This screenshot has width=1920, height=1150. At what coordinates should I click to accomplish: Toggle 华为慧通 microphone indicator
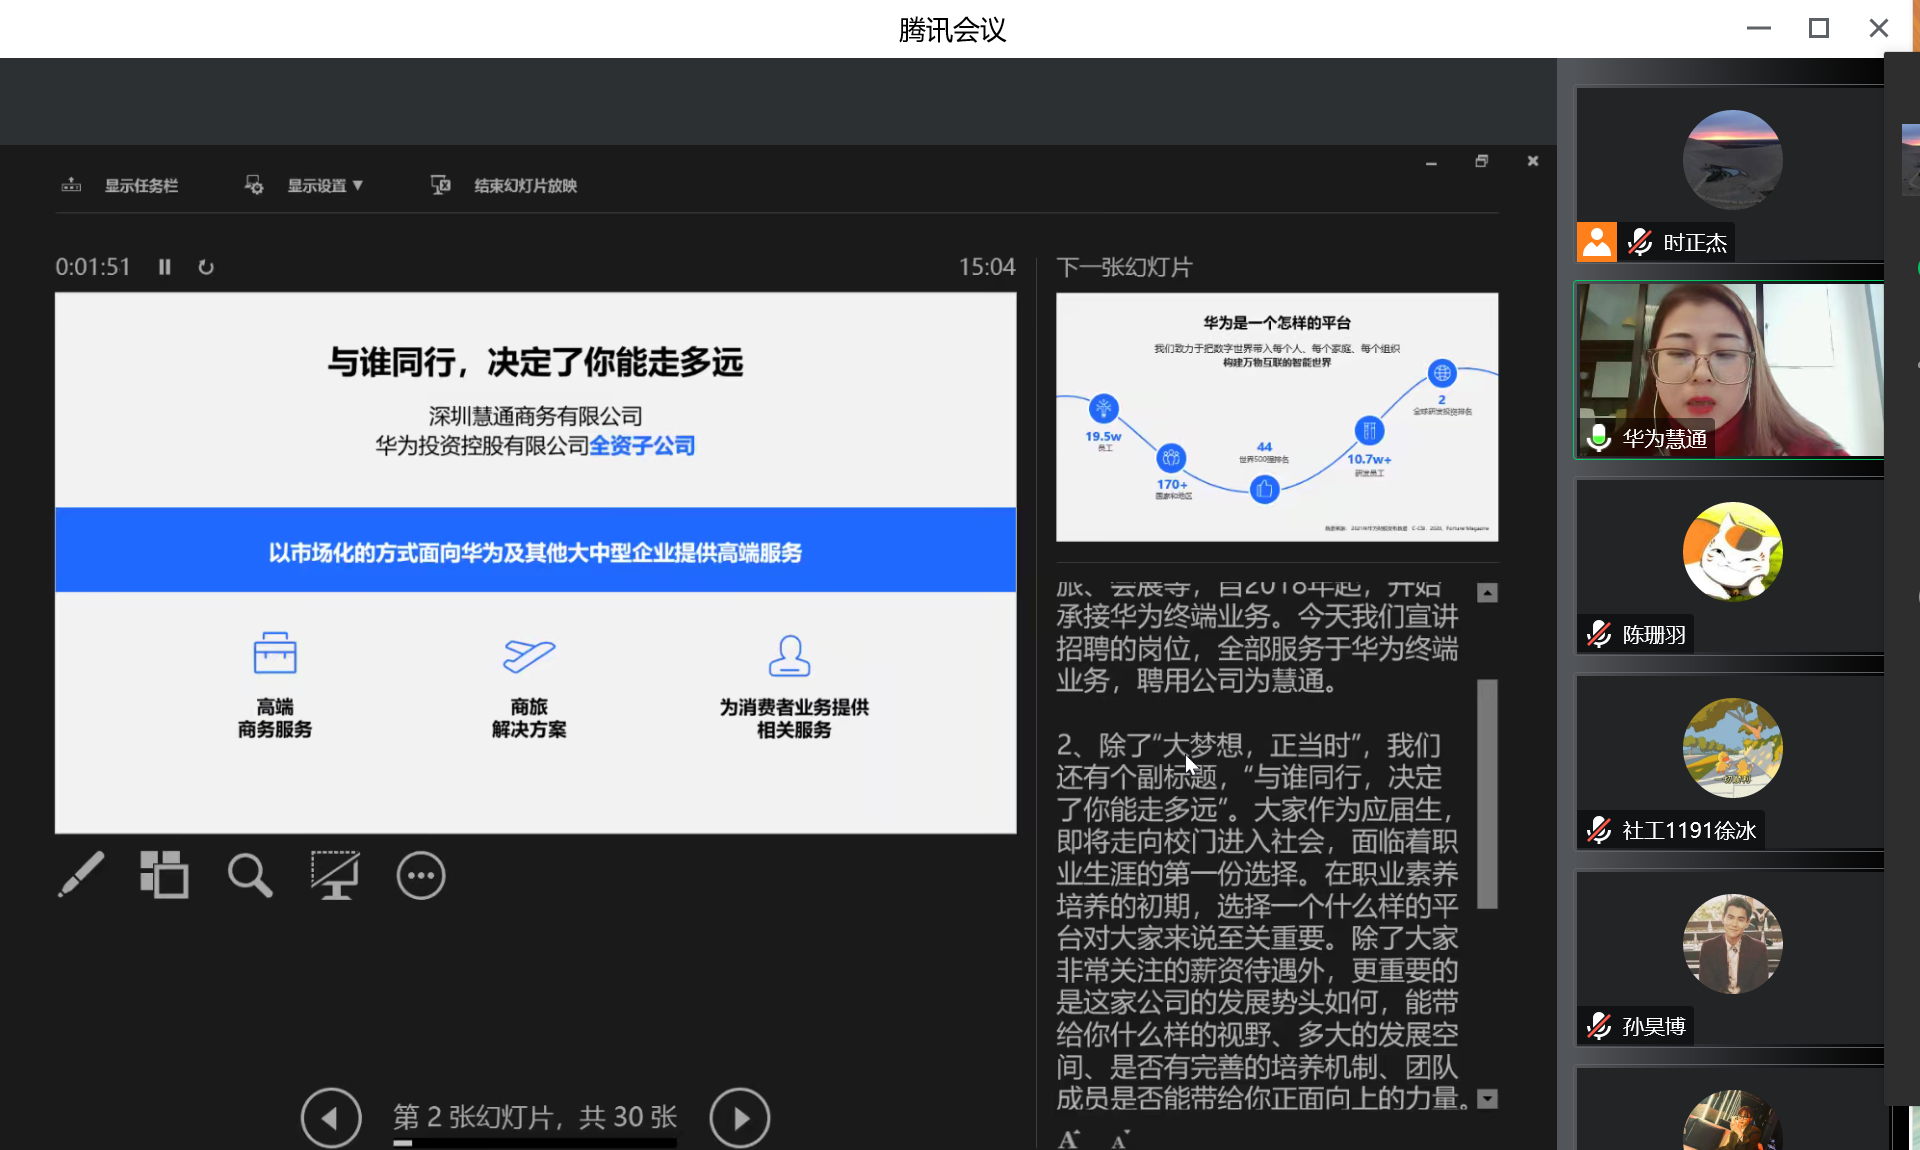tap(1598, 438)
